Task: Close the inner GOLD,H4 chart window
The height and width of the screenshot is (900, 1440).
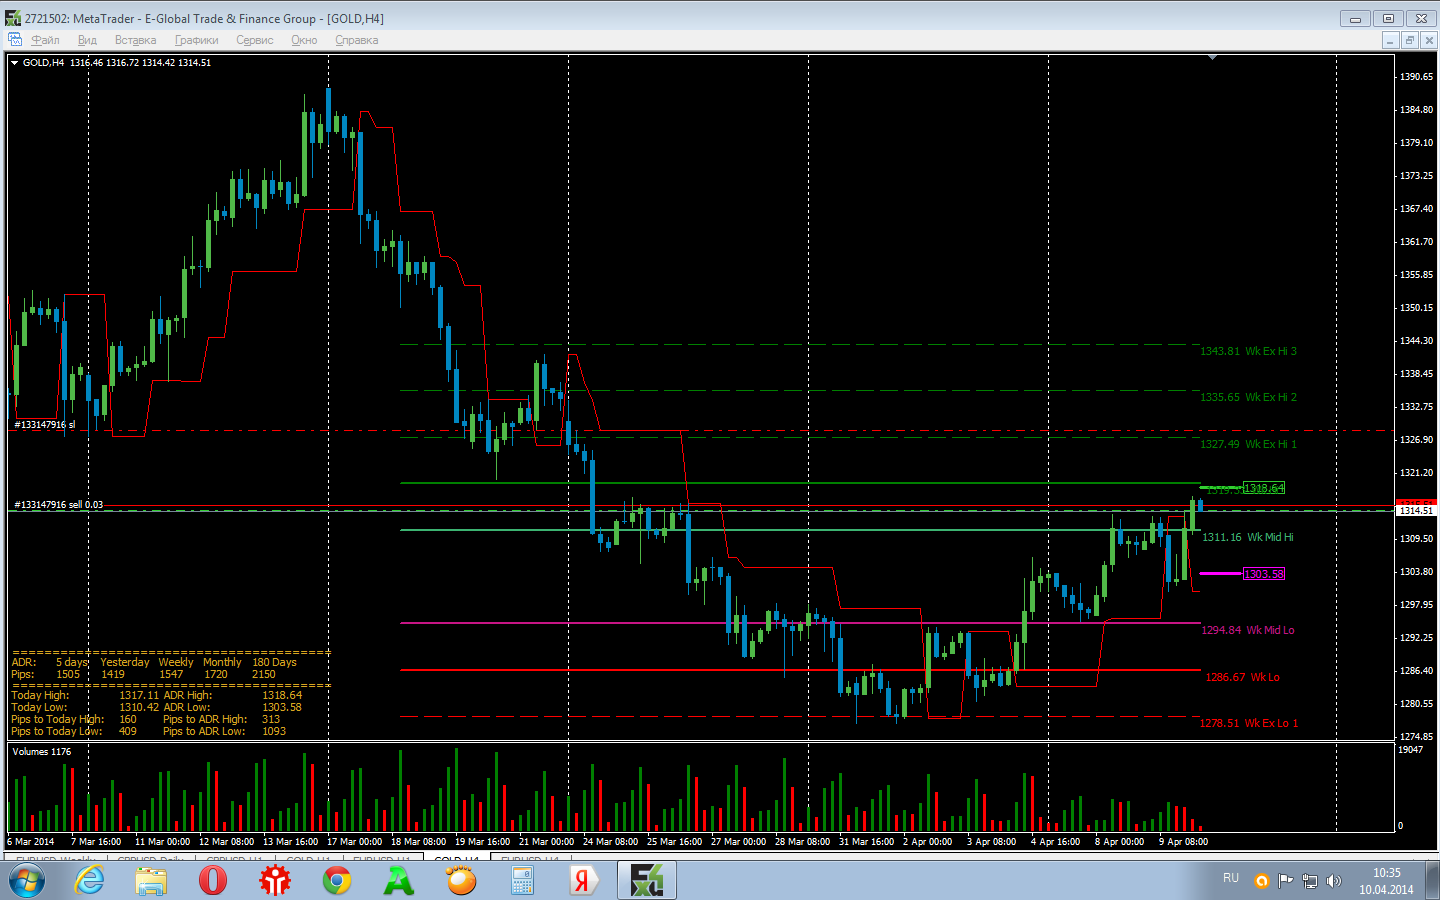Action: point(1429,40)
